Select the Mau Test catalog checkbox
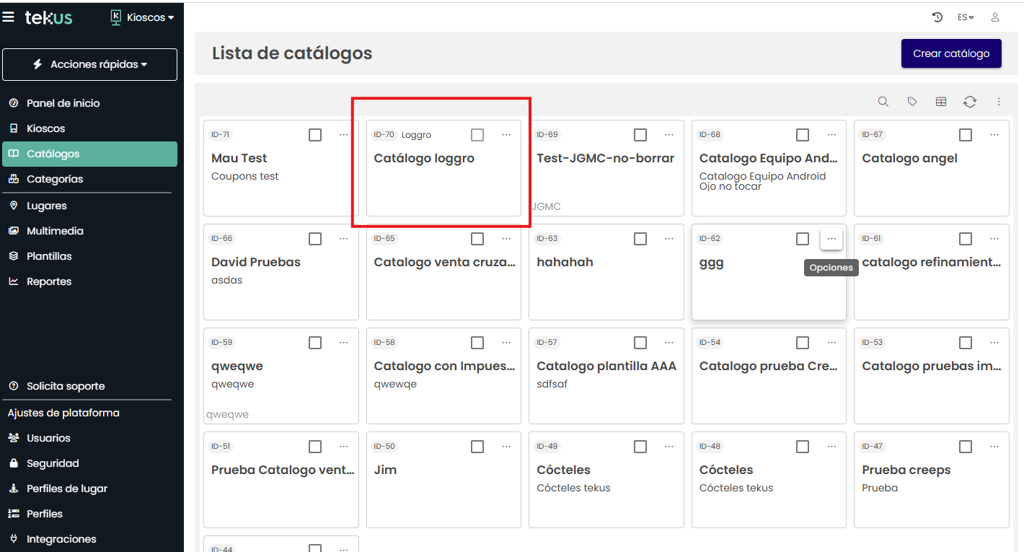 pyautogui.click(x=315, y=135)
